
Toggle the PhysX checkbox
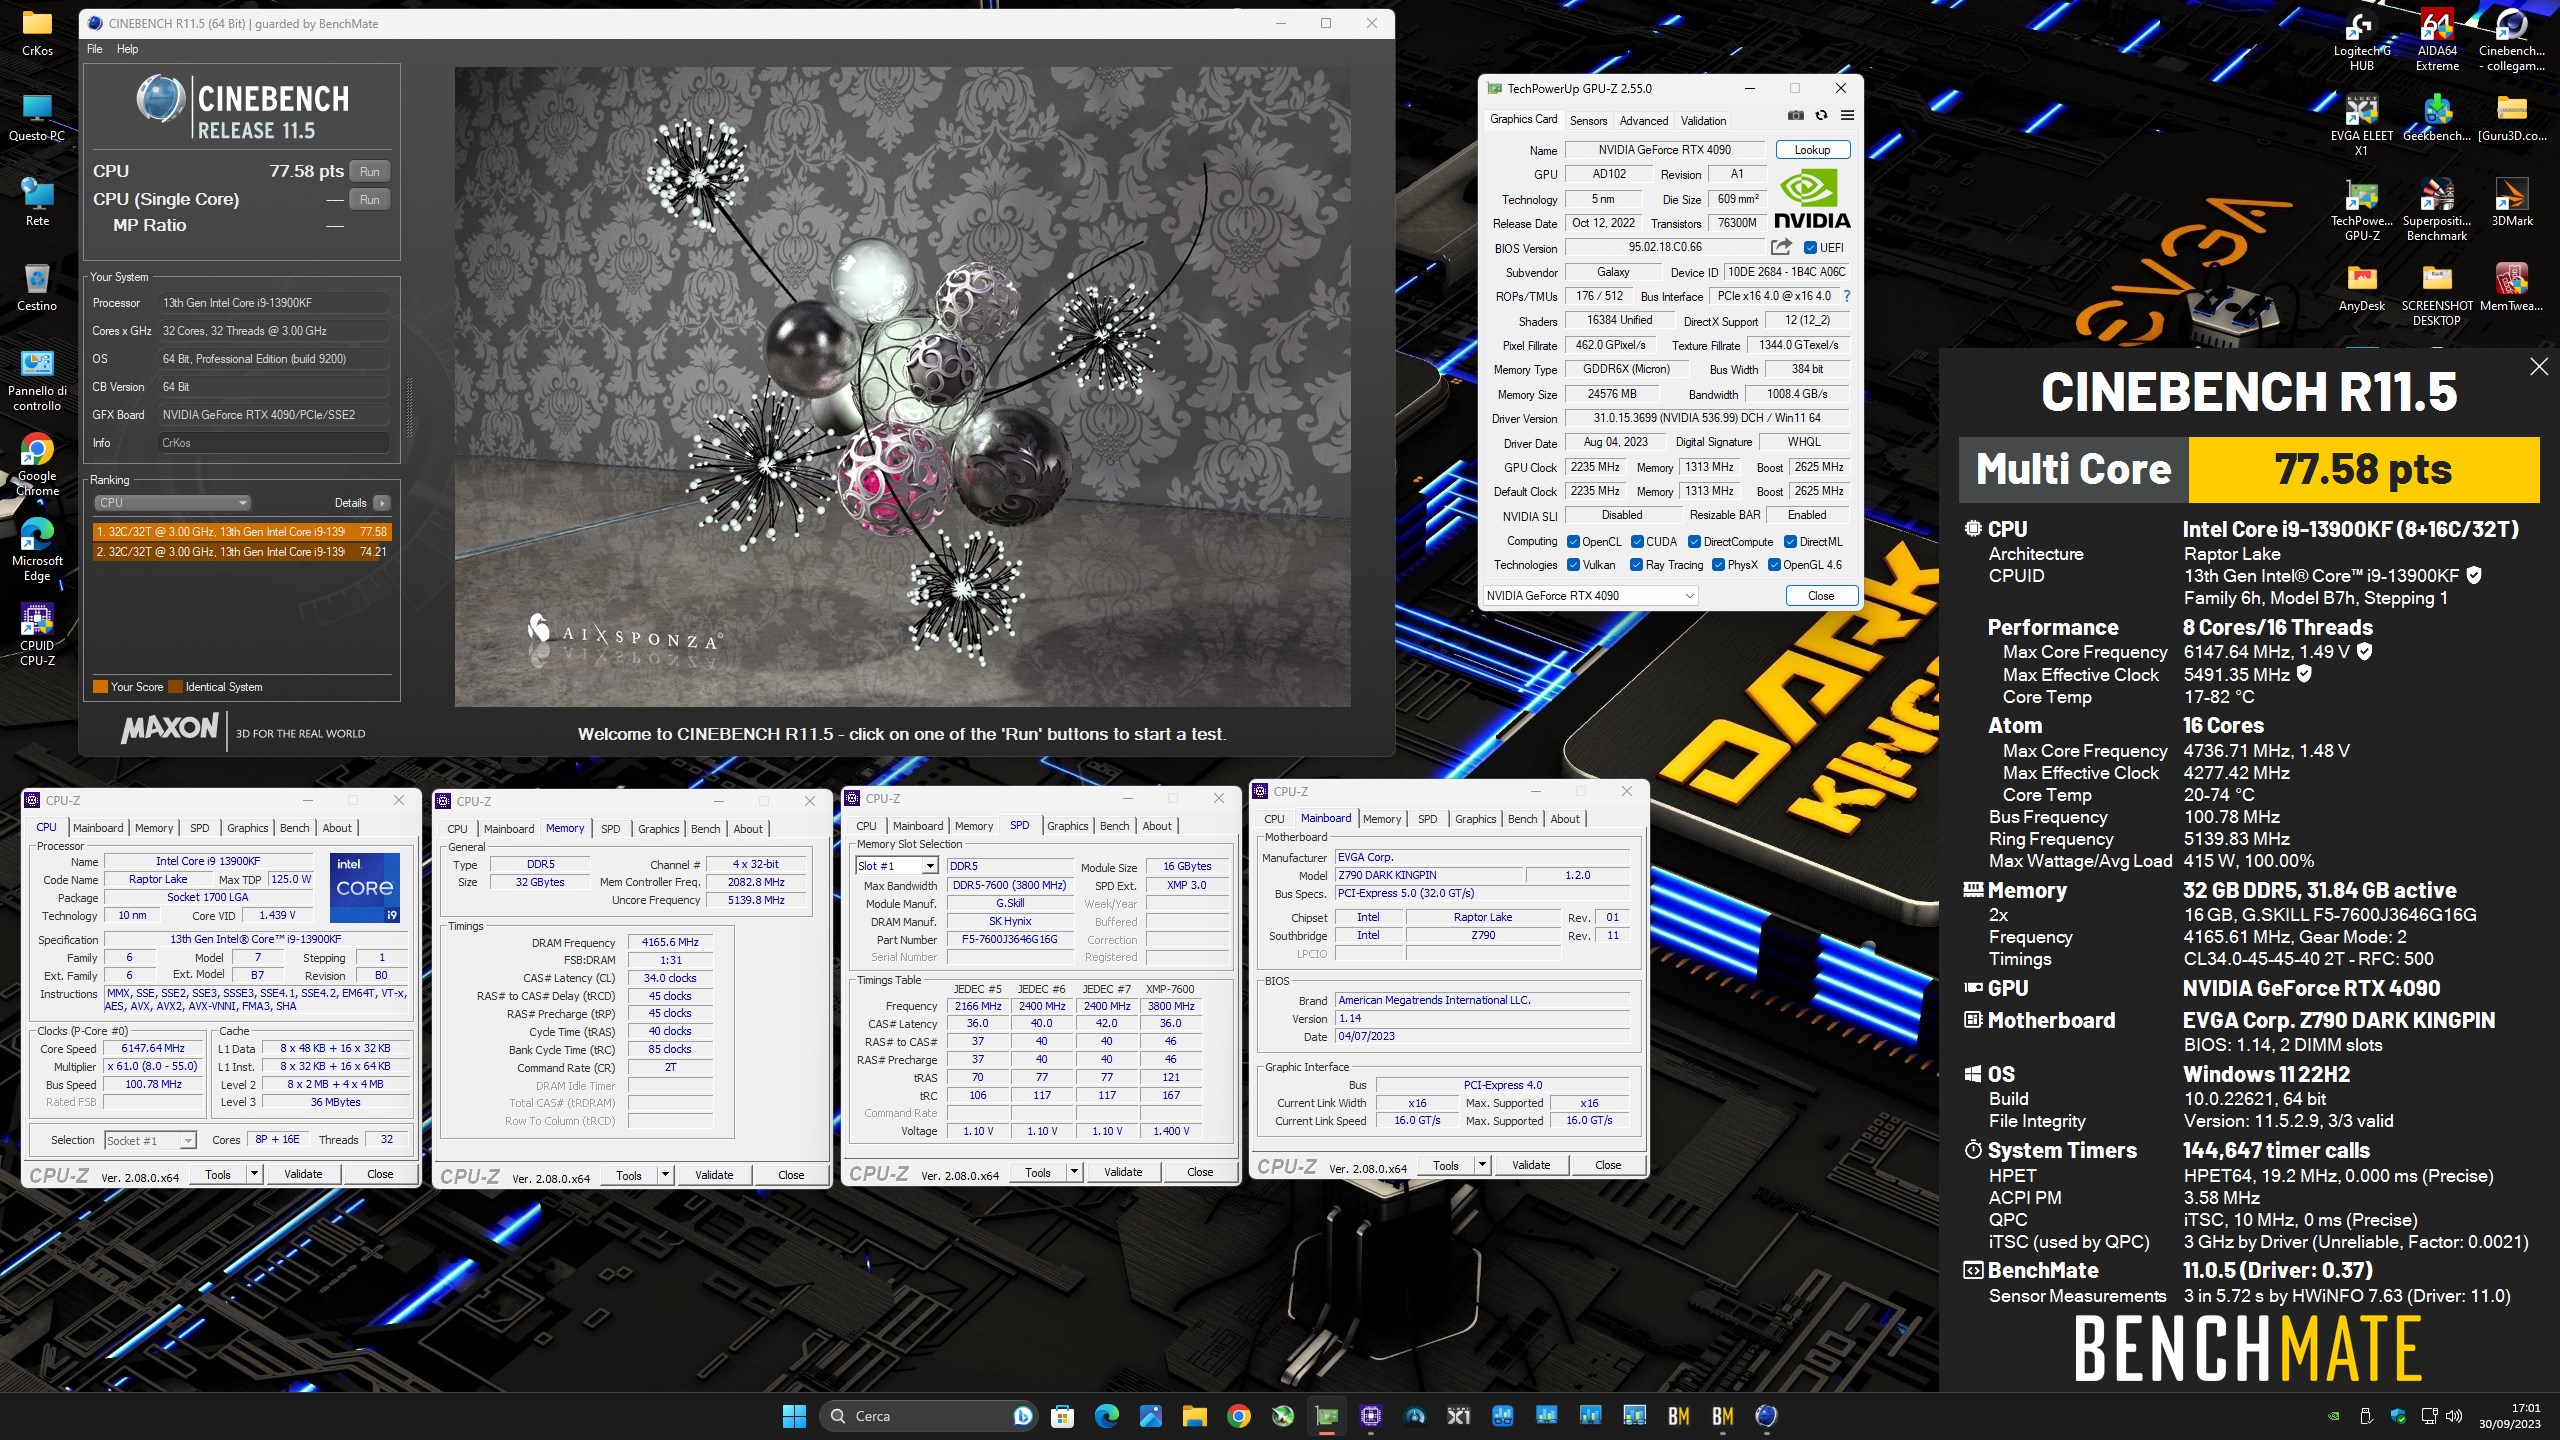(1718, 565)
